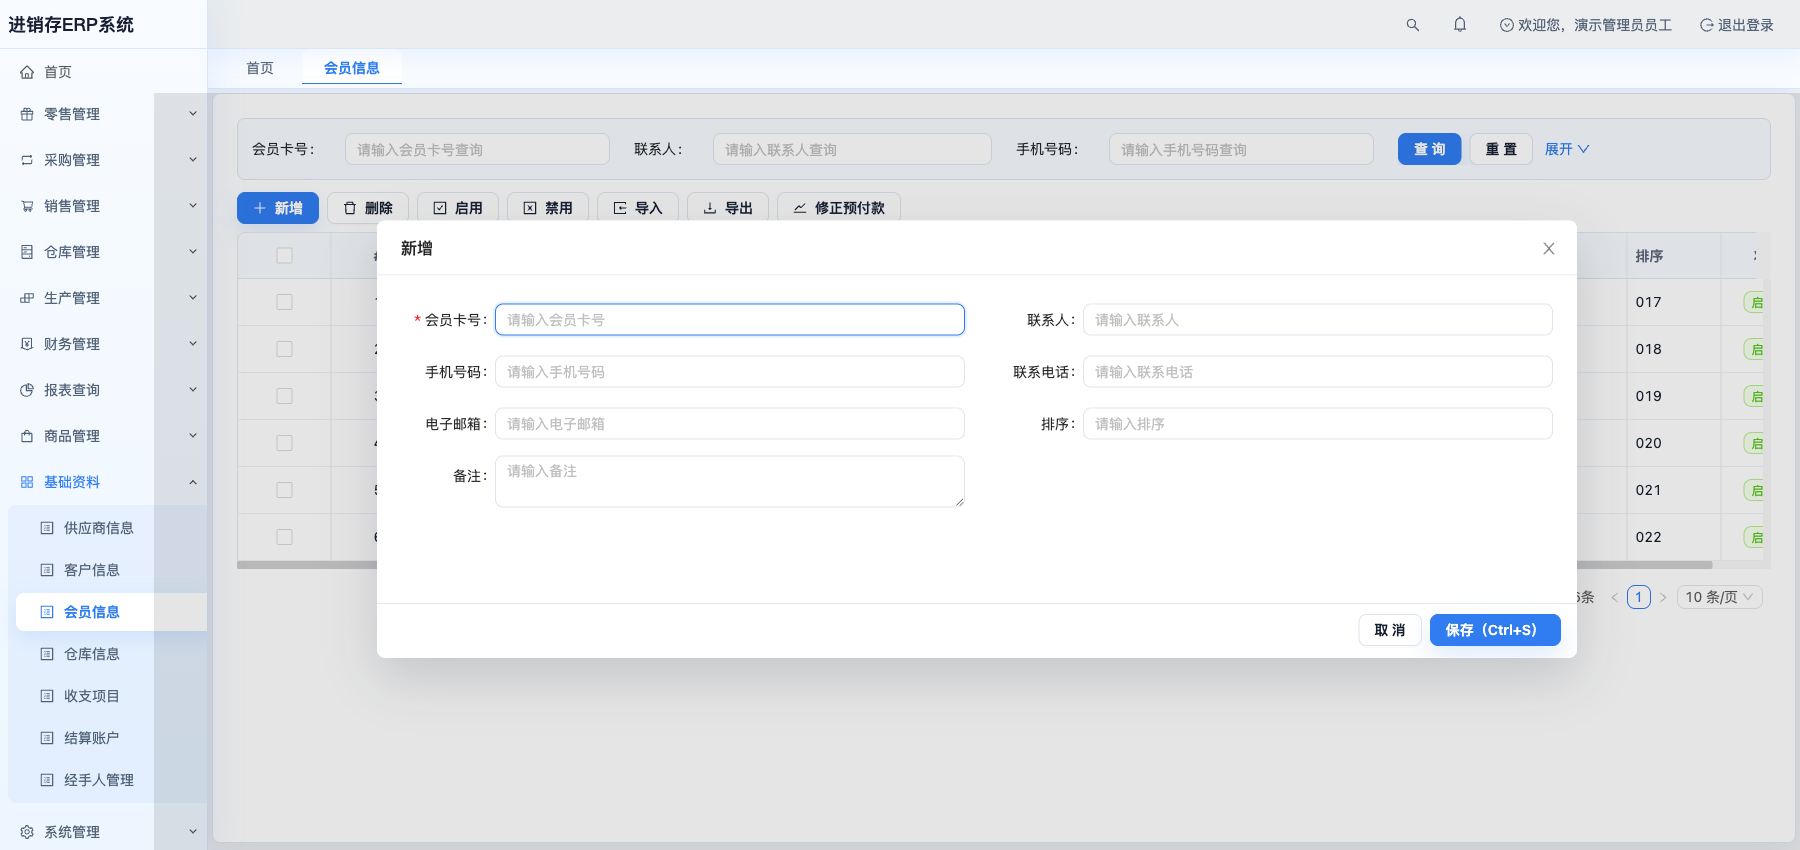Switch to the 首页 tab

260,68
